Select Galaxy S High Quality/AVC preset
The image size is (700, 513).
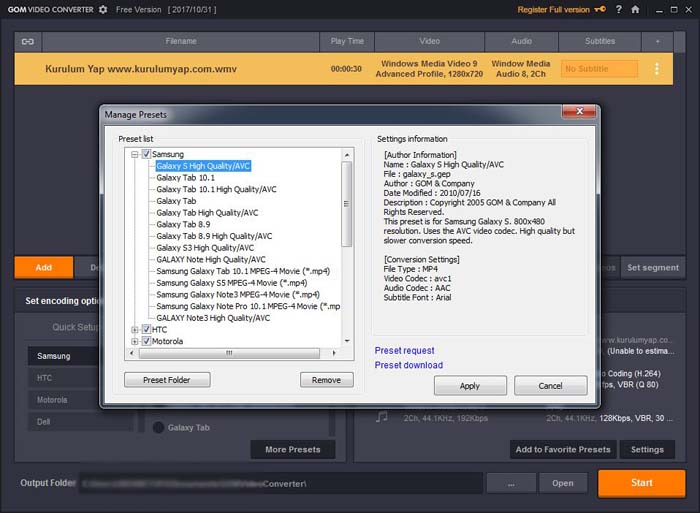pyautogui.click(x=203, y=166)
